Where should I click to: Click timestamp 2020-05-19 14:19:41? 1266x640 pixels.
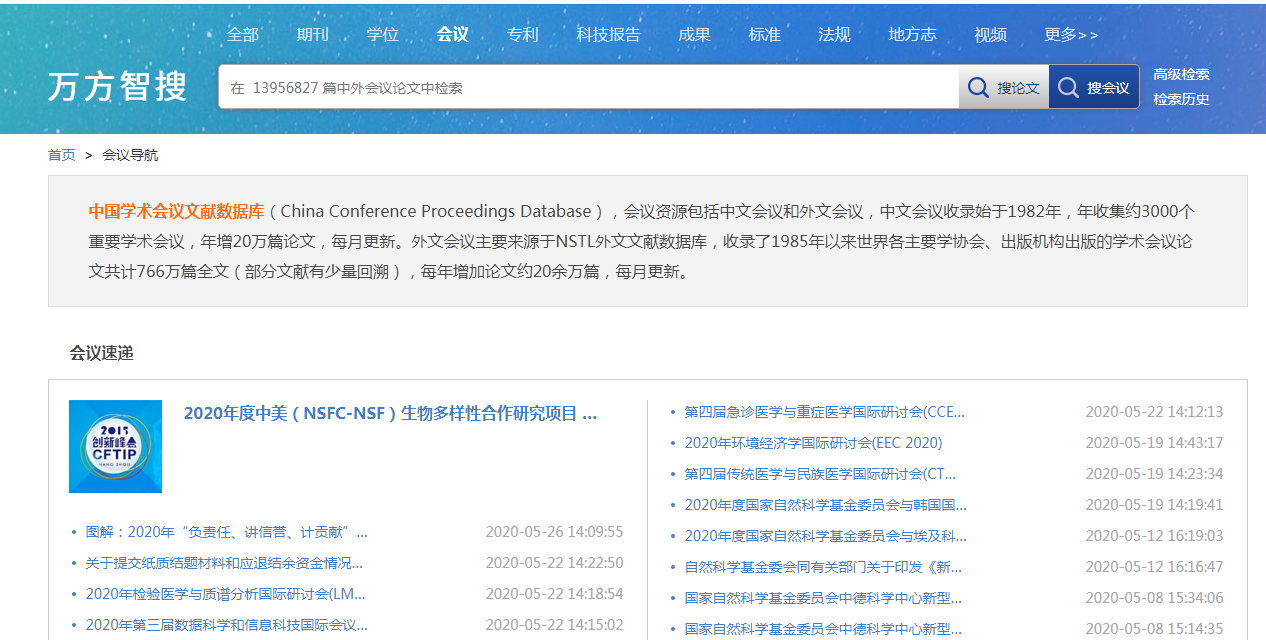coord(1155,505)
